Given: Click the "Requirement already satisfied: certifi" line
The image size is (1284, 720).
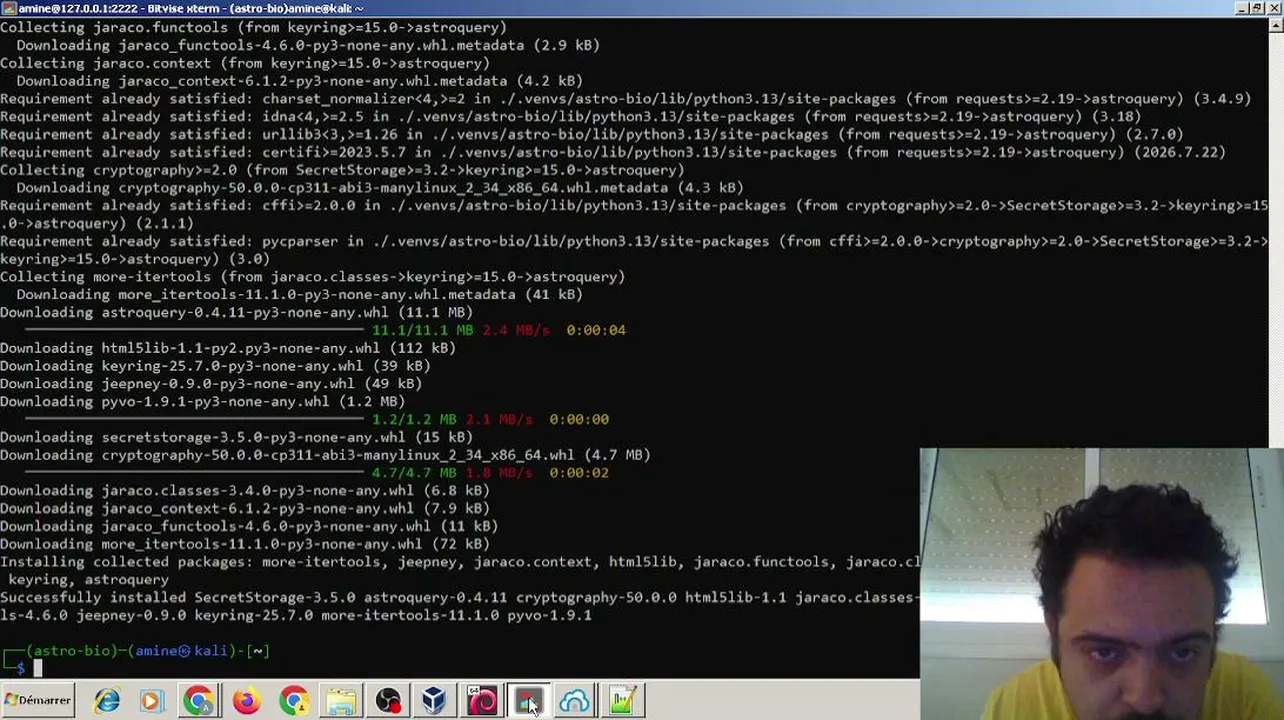Looking at the screenshot, I should pyautogui.click(x=613, y=152).
